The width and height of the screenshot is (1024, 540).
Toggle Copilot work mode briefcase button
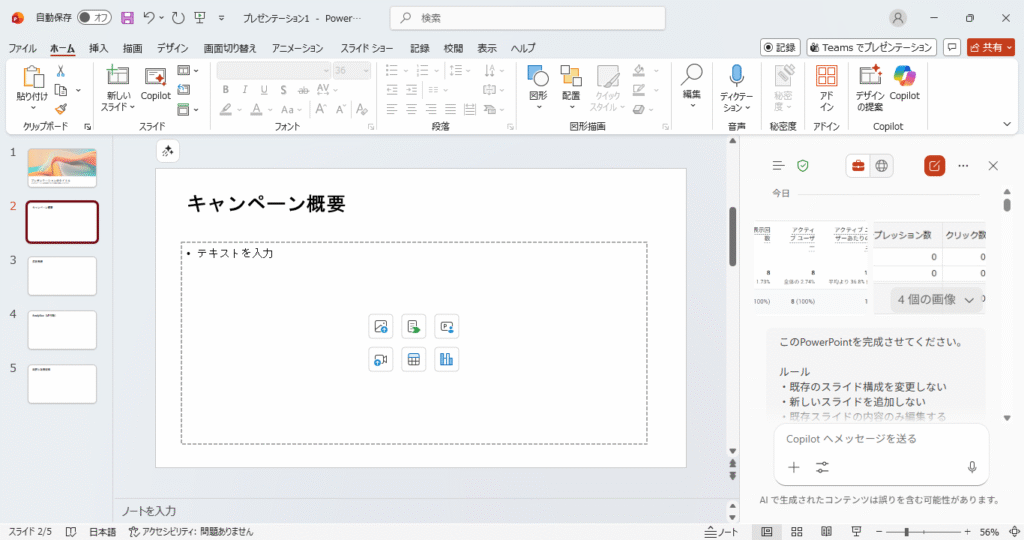point(857,166)
